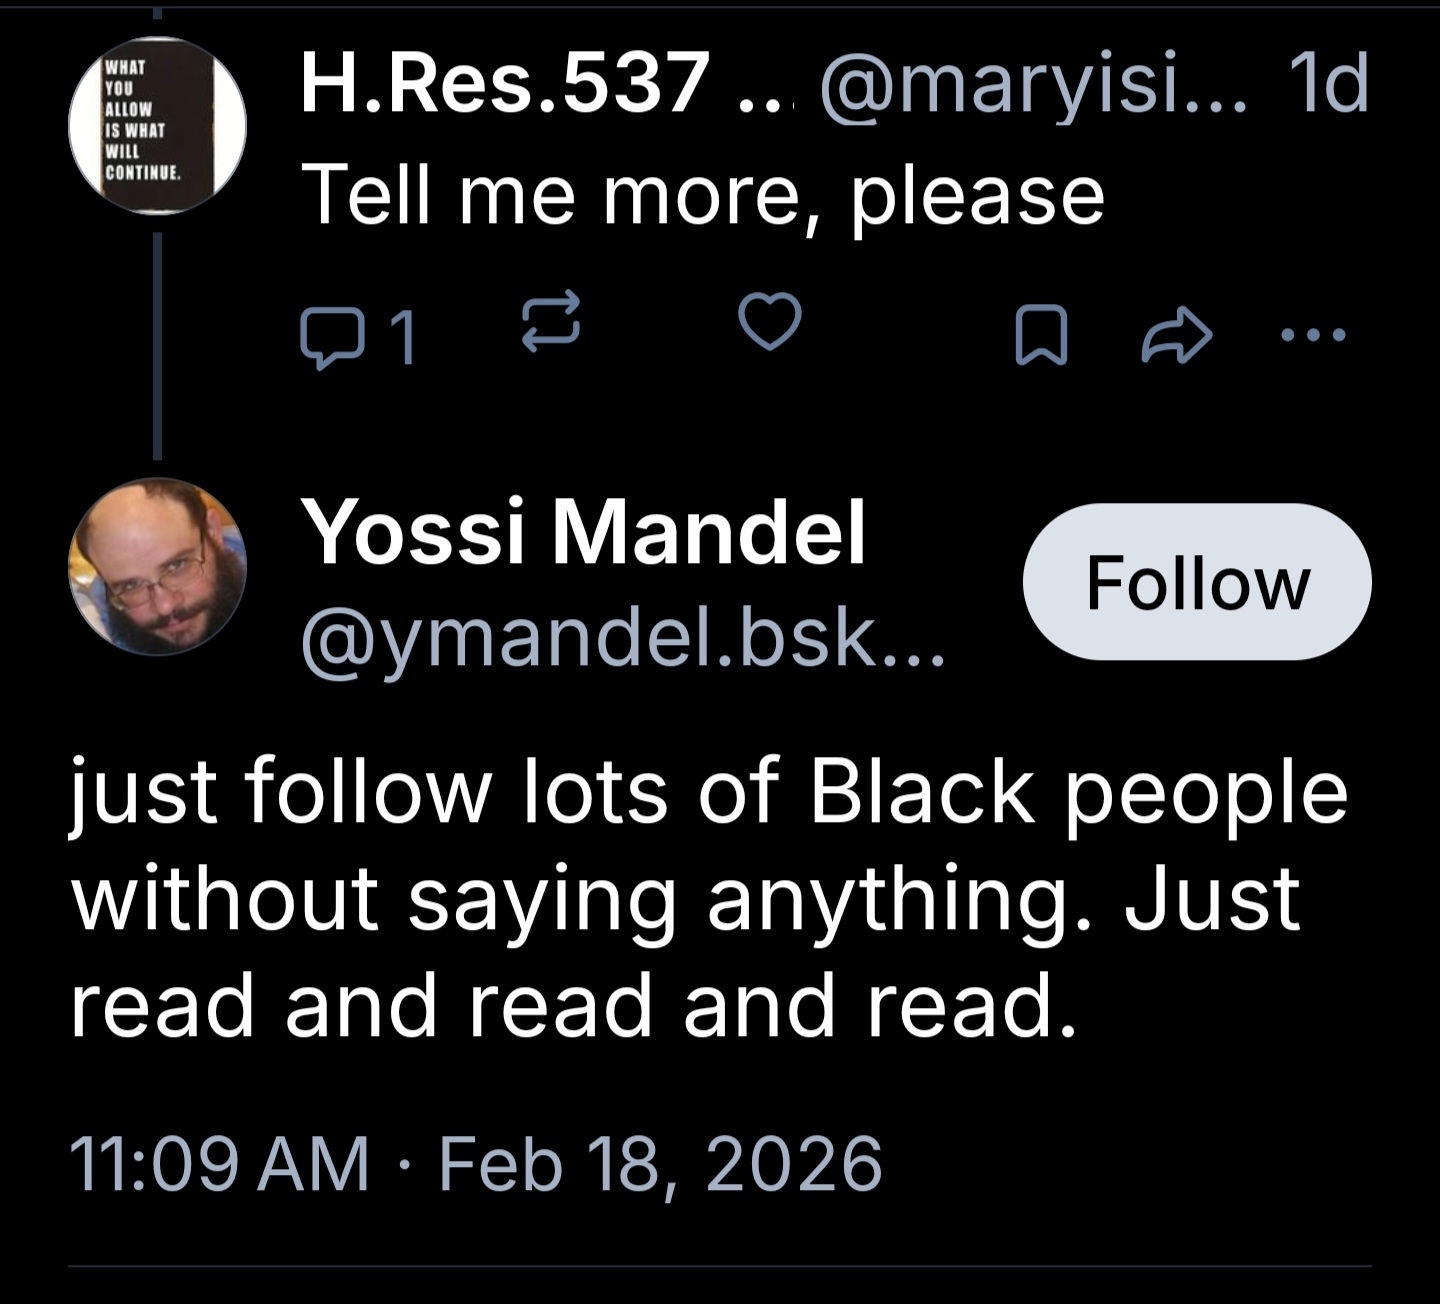Open the H.Res.537 display name profile
The height and width of the screenshot is (1304, 1440).
(505, 83)
